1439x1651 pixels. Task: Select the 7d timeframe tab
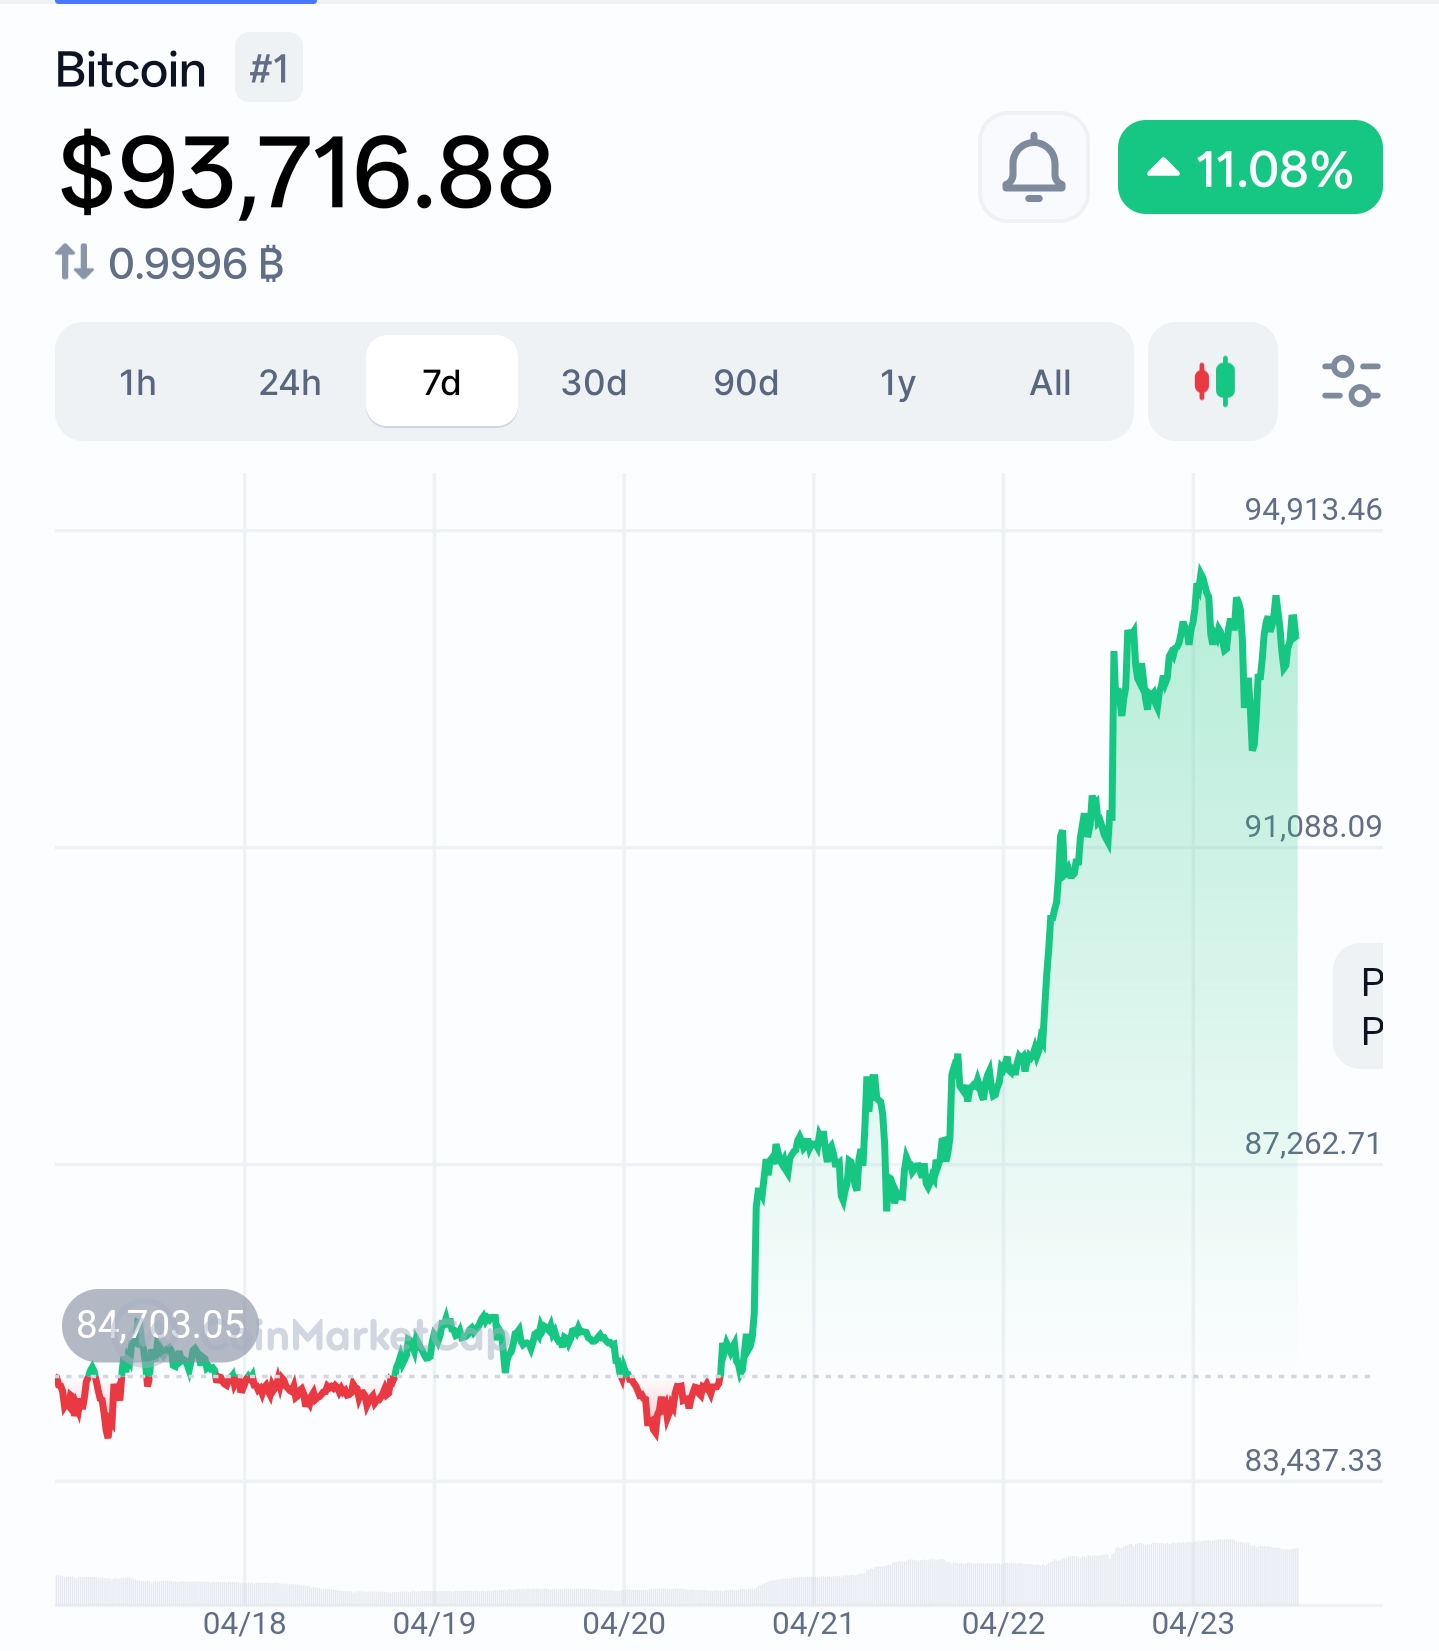pyautogui.click(x=442, y=382)
